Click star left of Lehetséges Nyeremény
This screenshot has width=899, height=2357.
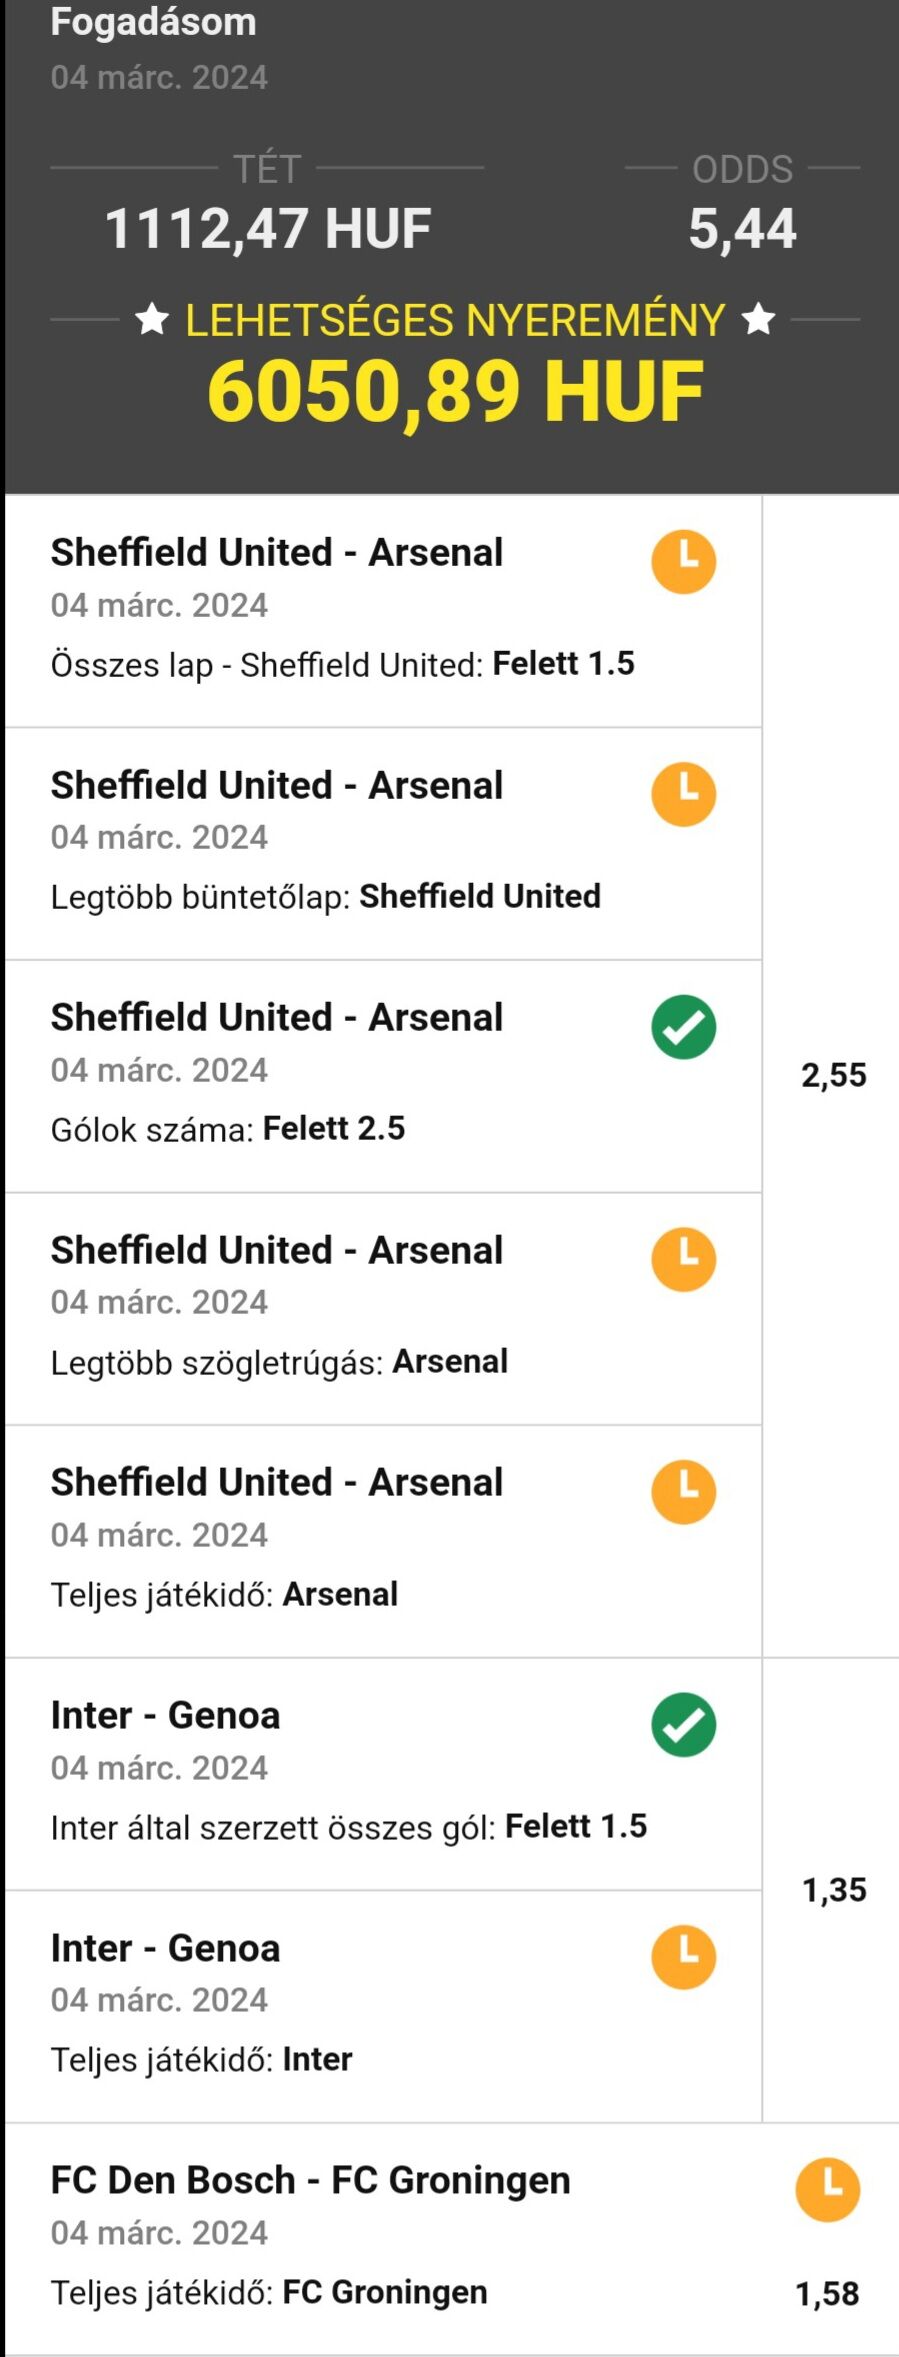tap(152, 320)
